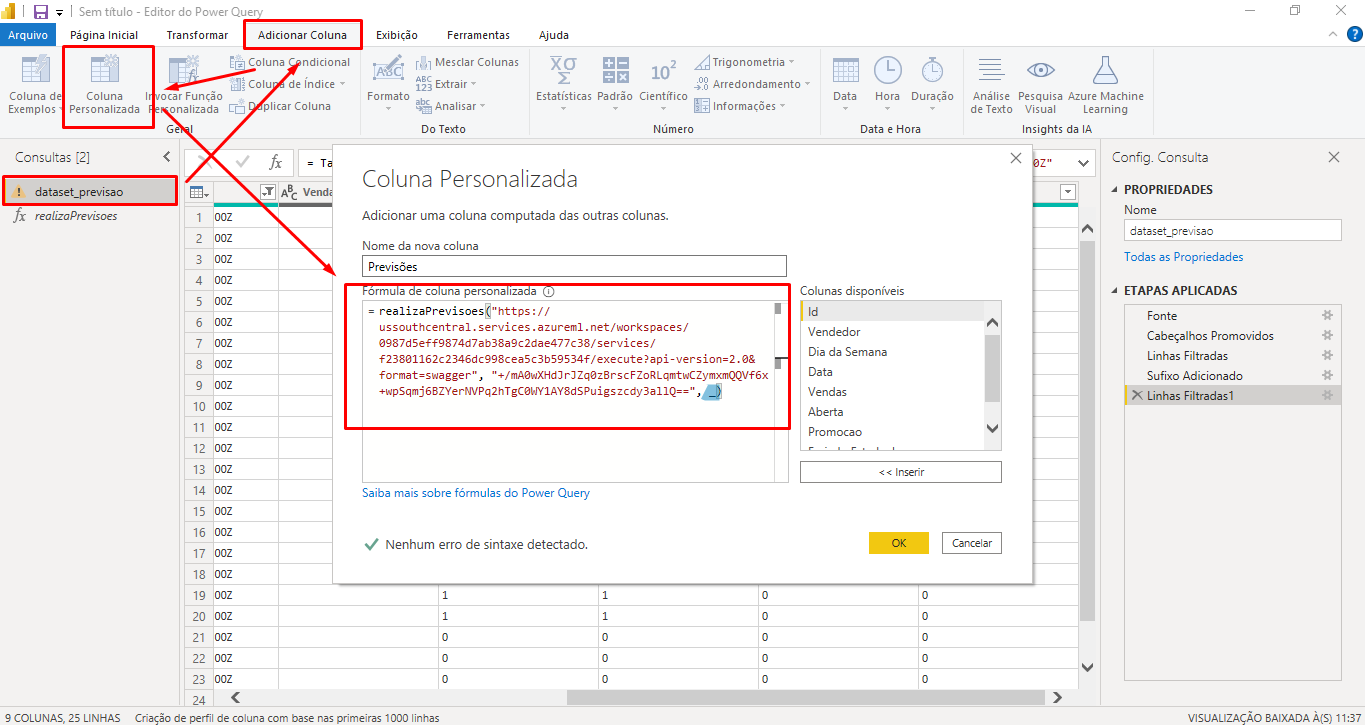Select Aberta in available columns
Image resolution: width=1365 pixels, height=725 pixels.
point(892,412)
